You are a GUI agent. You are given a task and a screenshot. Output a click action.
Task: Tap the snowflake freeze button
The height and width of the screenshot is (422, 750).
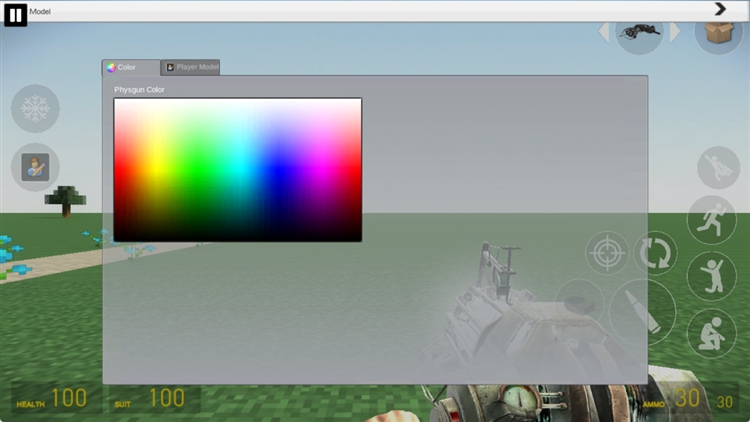(x=35, y=109)
